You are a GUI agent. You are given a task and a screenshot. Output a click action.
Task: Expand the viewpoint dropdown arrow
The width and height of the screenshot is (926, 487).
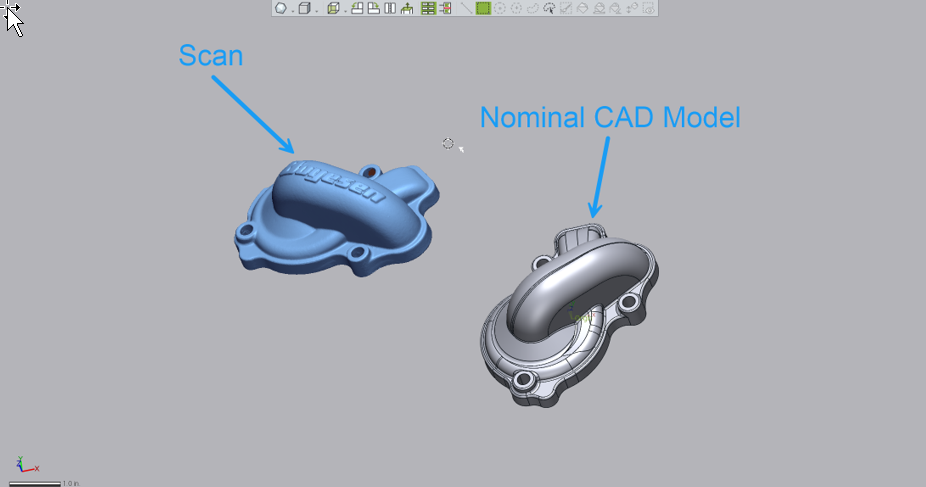345,11
